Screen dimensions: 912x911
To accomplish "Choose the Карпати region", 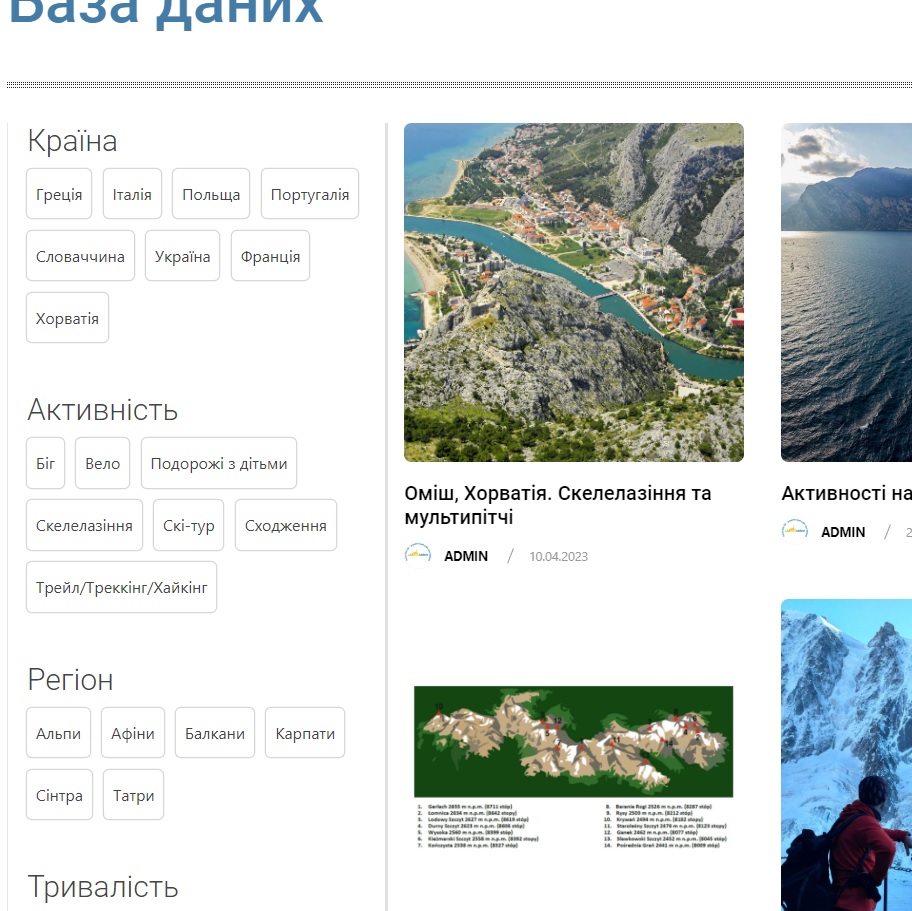I will (304, 732).
